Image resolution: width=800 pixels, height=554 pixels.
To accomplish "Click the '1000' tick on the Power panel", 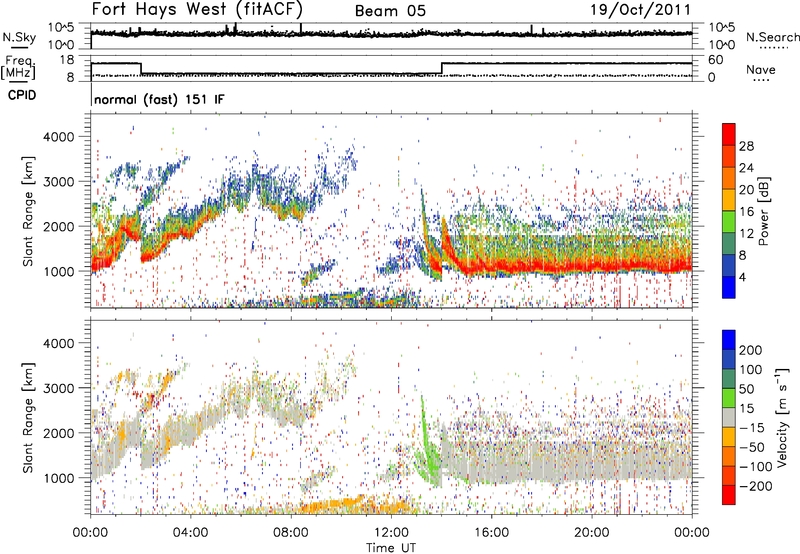I will [59, 271].
